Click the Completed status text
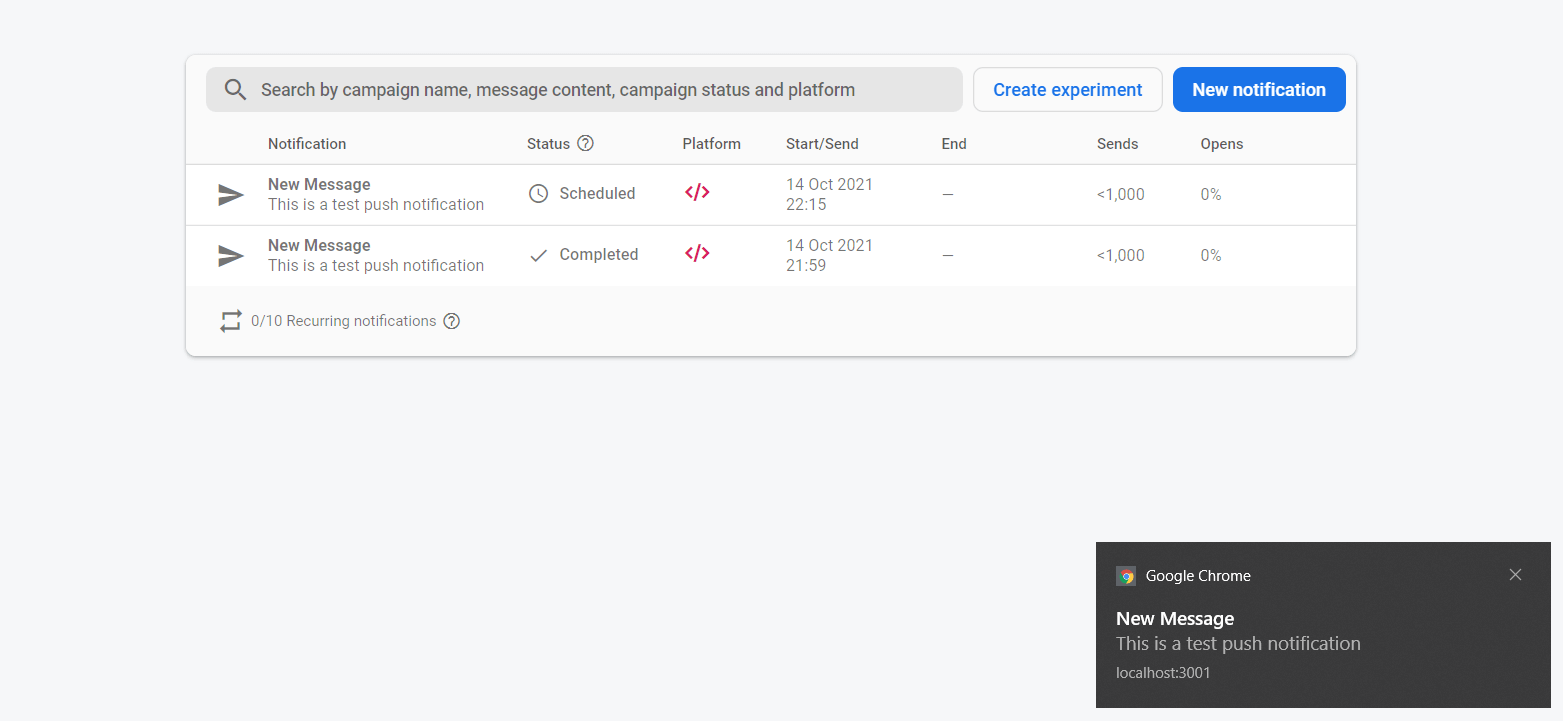 tap(599, 255)
